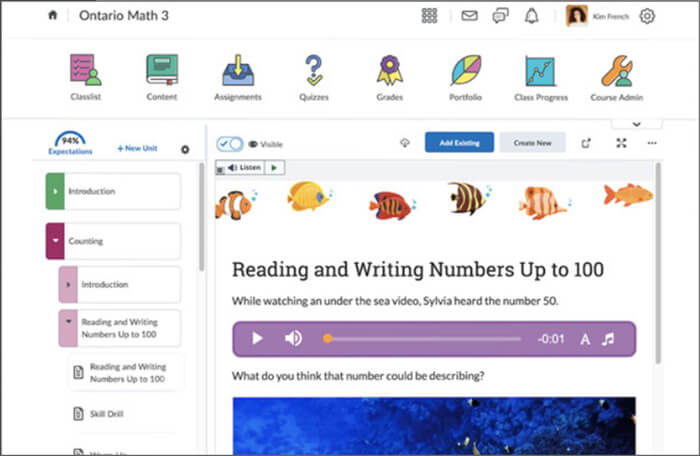Screen dimensions: 700x456
Task: Click the music note icon in audio player
Action: coord(608,339)
